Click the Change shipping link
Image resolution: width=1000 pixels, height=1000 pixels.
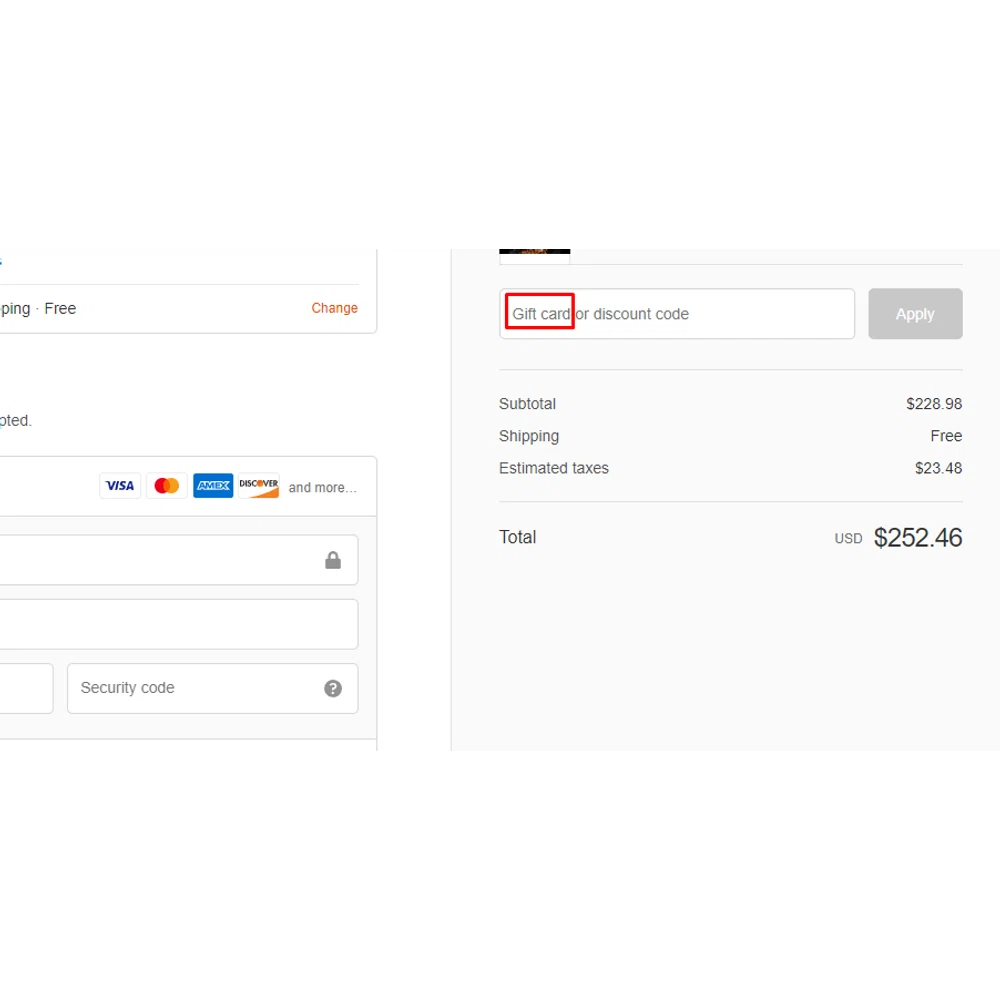[334, 308]
